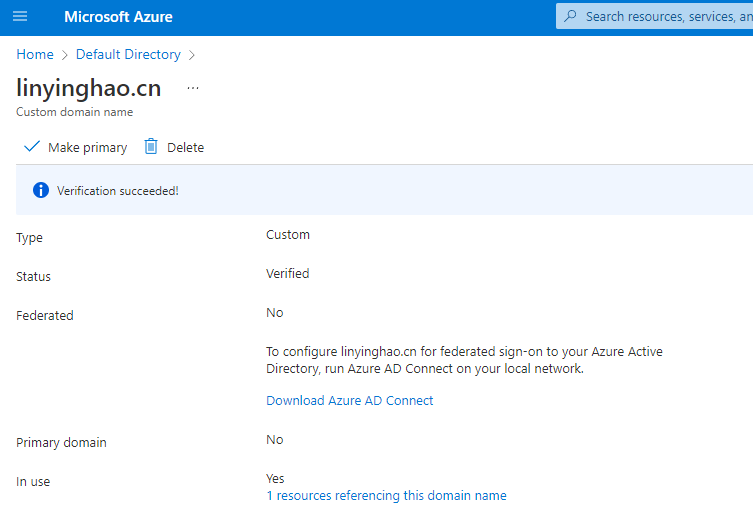The width and height of the screenshot is (753, 527).
Task: Click the linyinghao.cn page title
Action: pos(89,87)
